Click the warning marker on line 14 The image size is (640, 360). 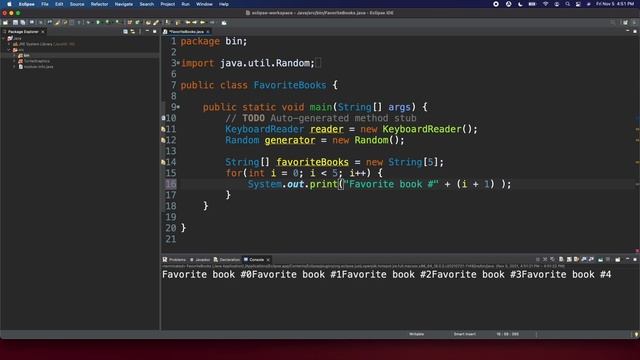(163, 162)
